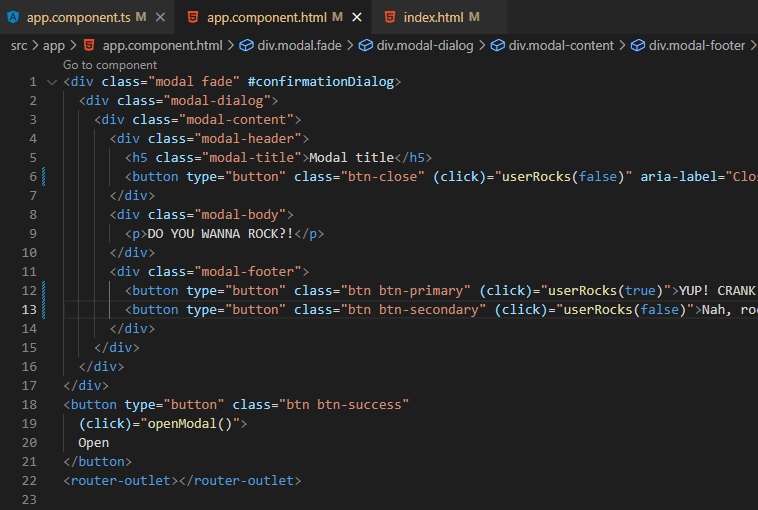Open the app breadcrumb folder dropdown
The height and width of the screenshot is (510, 758).
[54, 45]
